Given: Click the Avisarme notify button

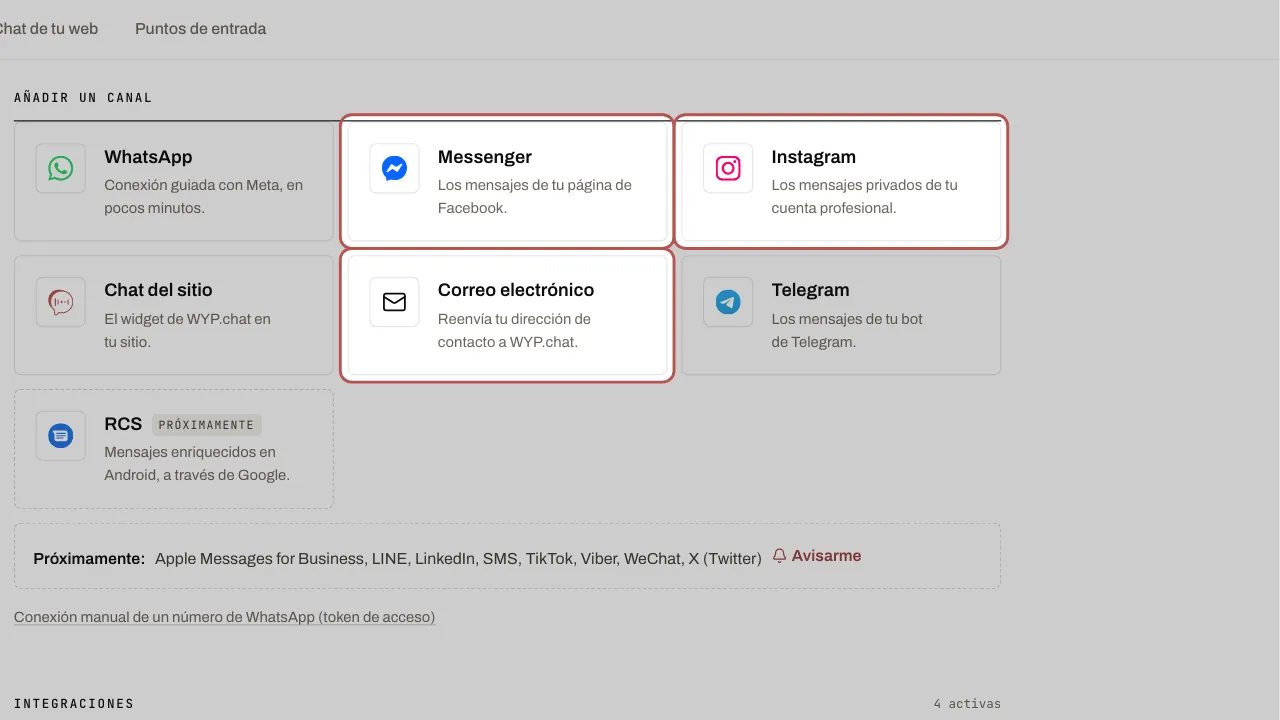Looking at the screenshot, I should pyautogui.click(x=817, y=556).
